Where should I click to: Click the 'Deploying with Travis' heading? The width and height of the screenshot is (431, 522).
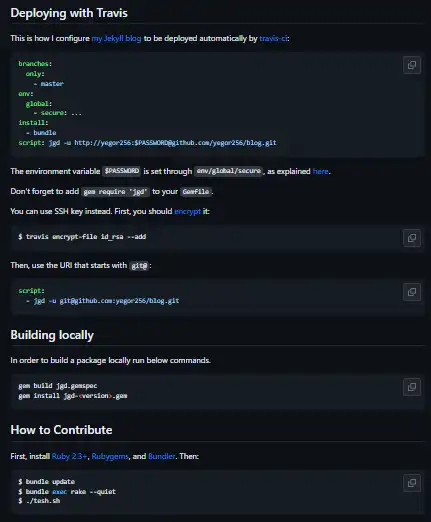coord(69,13)
